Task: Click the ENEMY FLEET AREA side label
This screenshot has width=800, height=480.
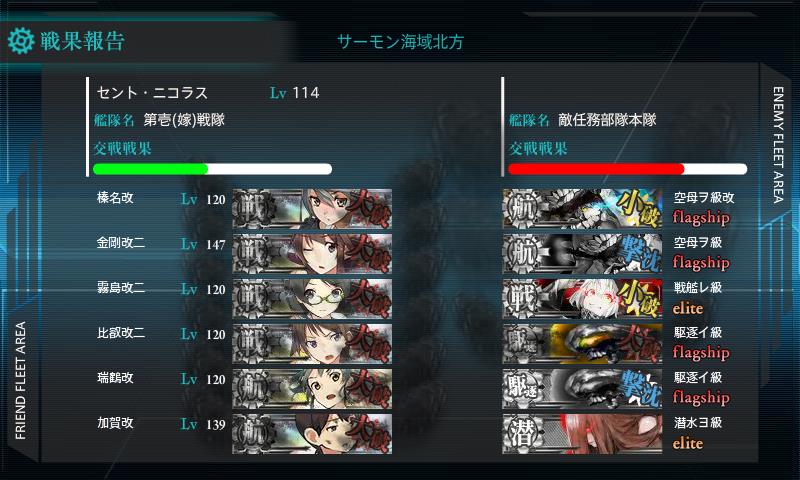Action: pyautogui.click(x=778, y=145)
